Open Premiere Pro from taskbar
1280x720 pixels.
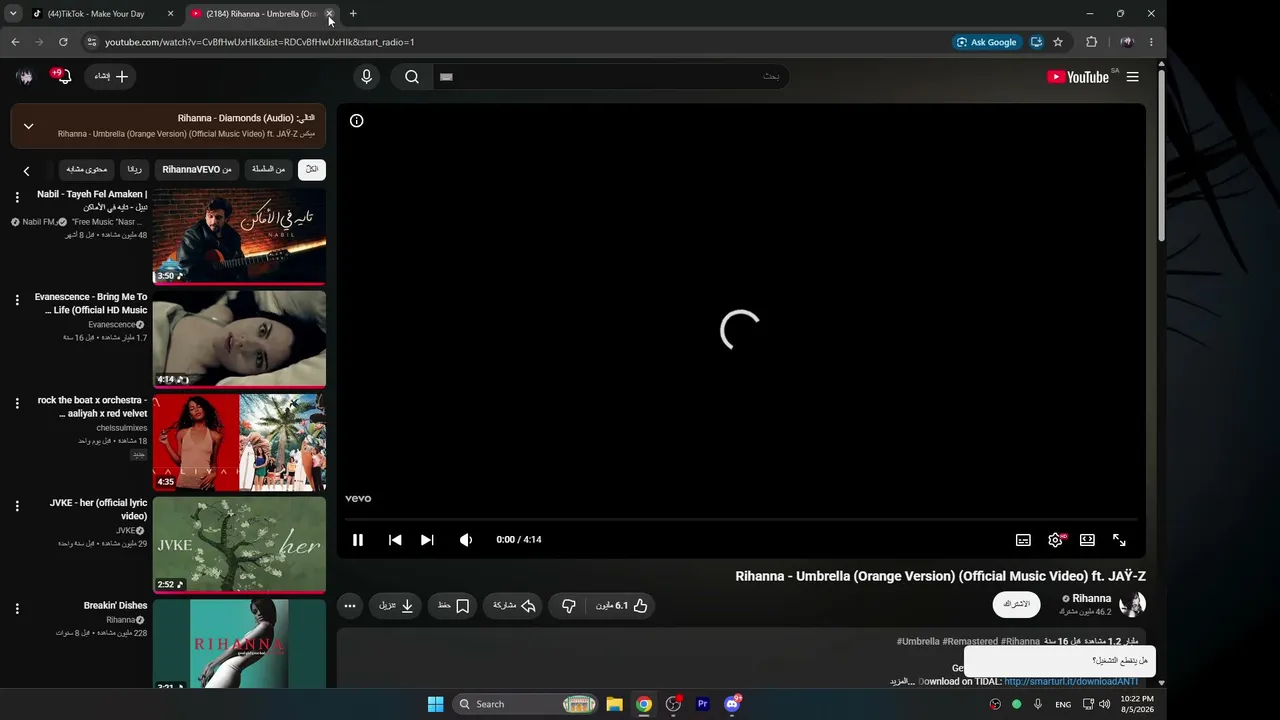coord(702,704)
